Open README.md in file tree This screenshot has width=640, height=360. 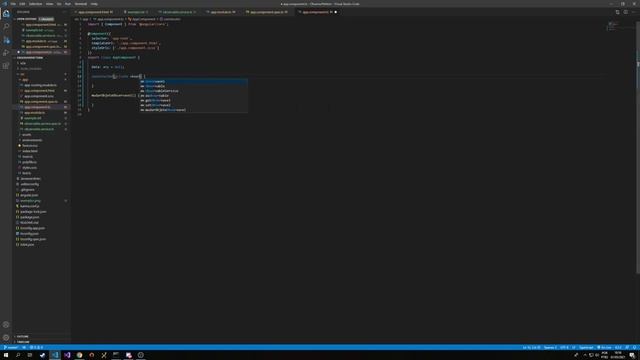pyautogui.click(x=29, y=222)
